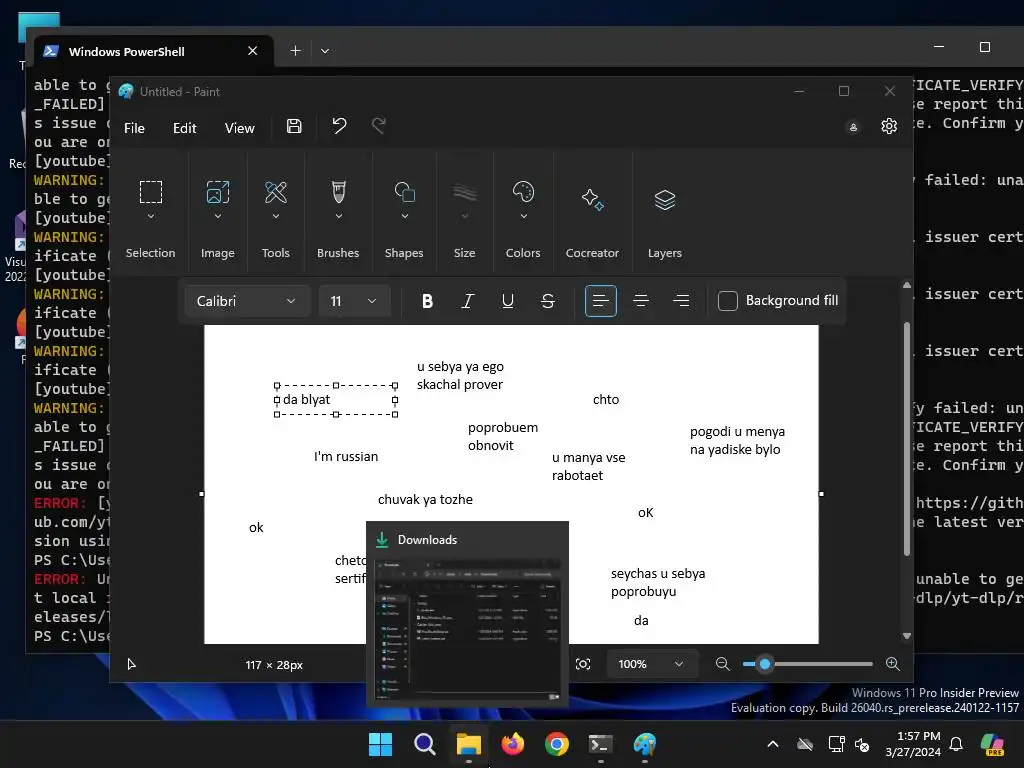This screenshot has width=1024, height=768.
Task: Toggle Bold text formatting
Action: (x=427, y=300)
